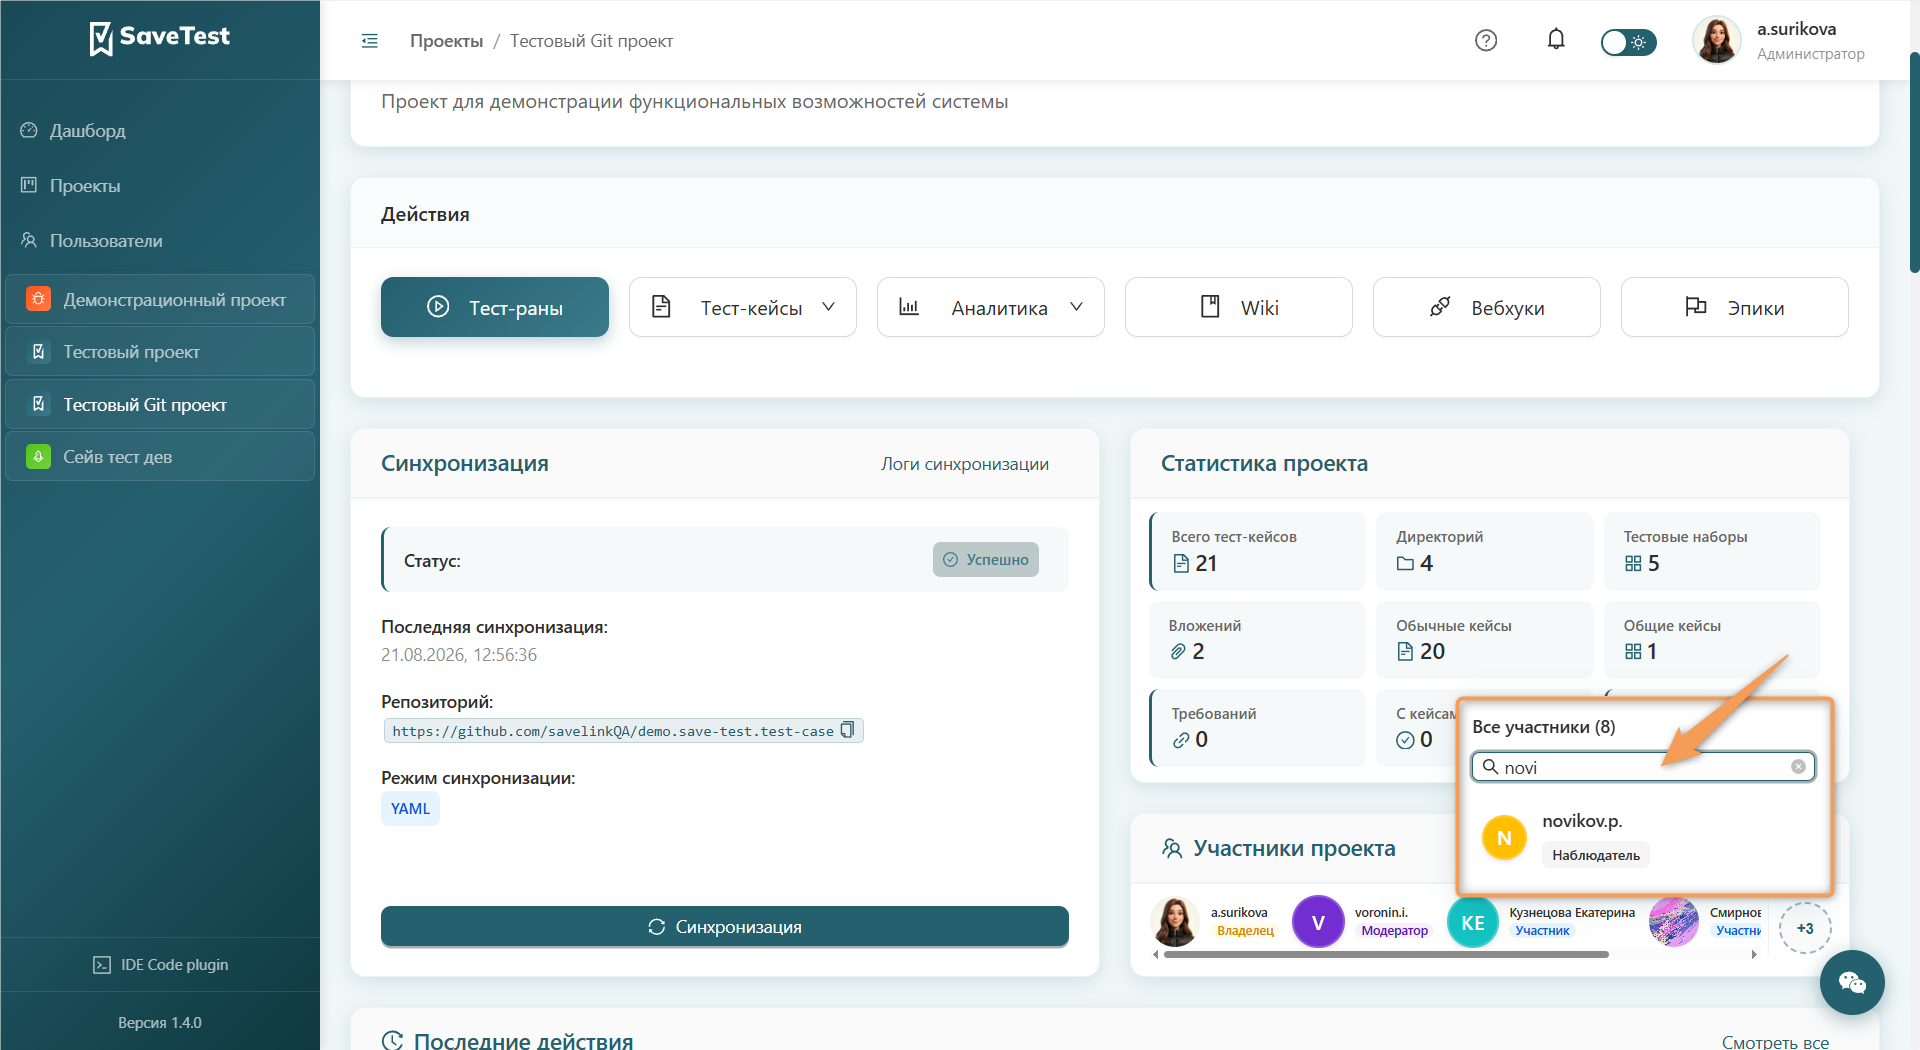This screenshot has height=1050, width=1920.
Task: Expand the Тест-кейсы dropdown
Action: [x=743, y=307]
